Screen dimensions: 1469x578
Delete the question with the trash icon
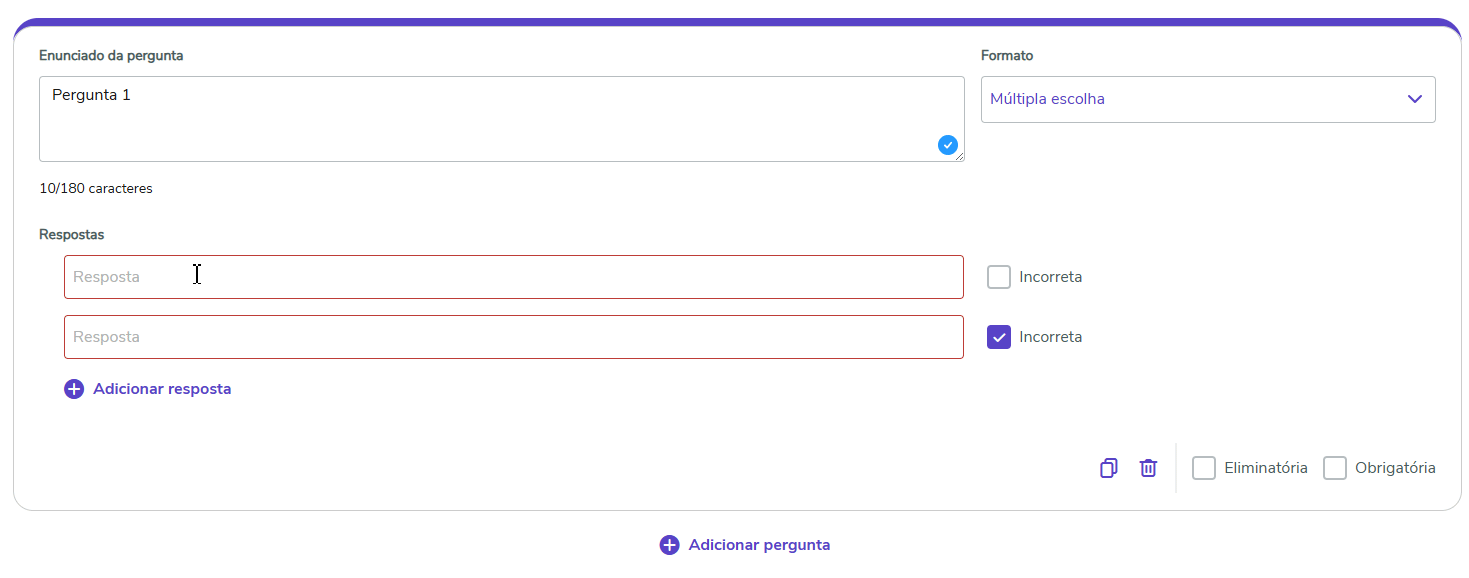pyautogui.click(x=1148, y=468)
